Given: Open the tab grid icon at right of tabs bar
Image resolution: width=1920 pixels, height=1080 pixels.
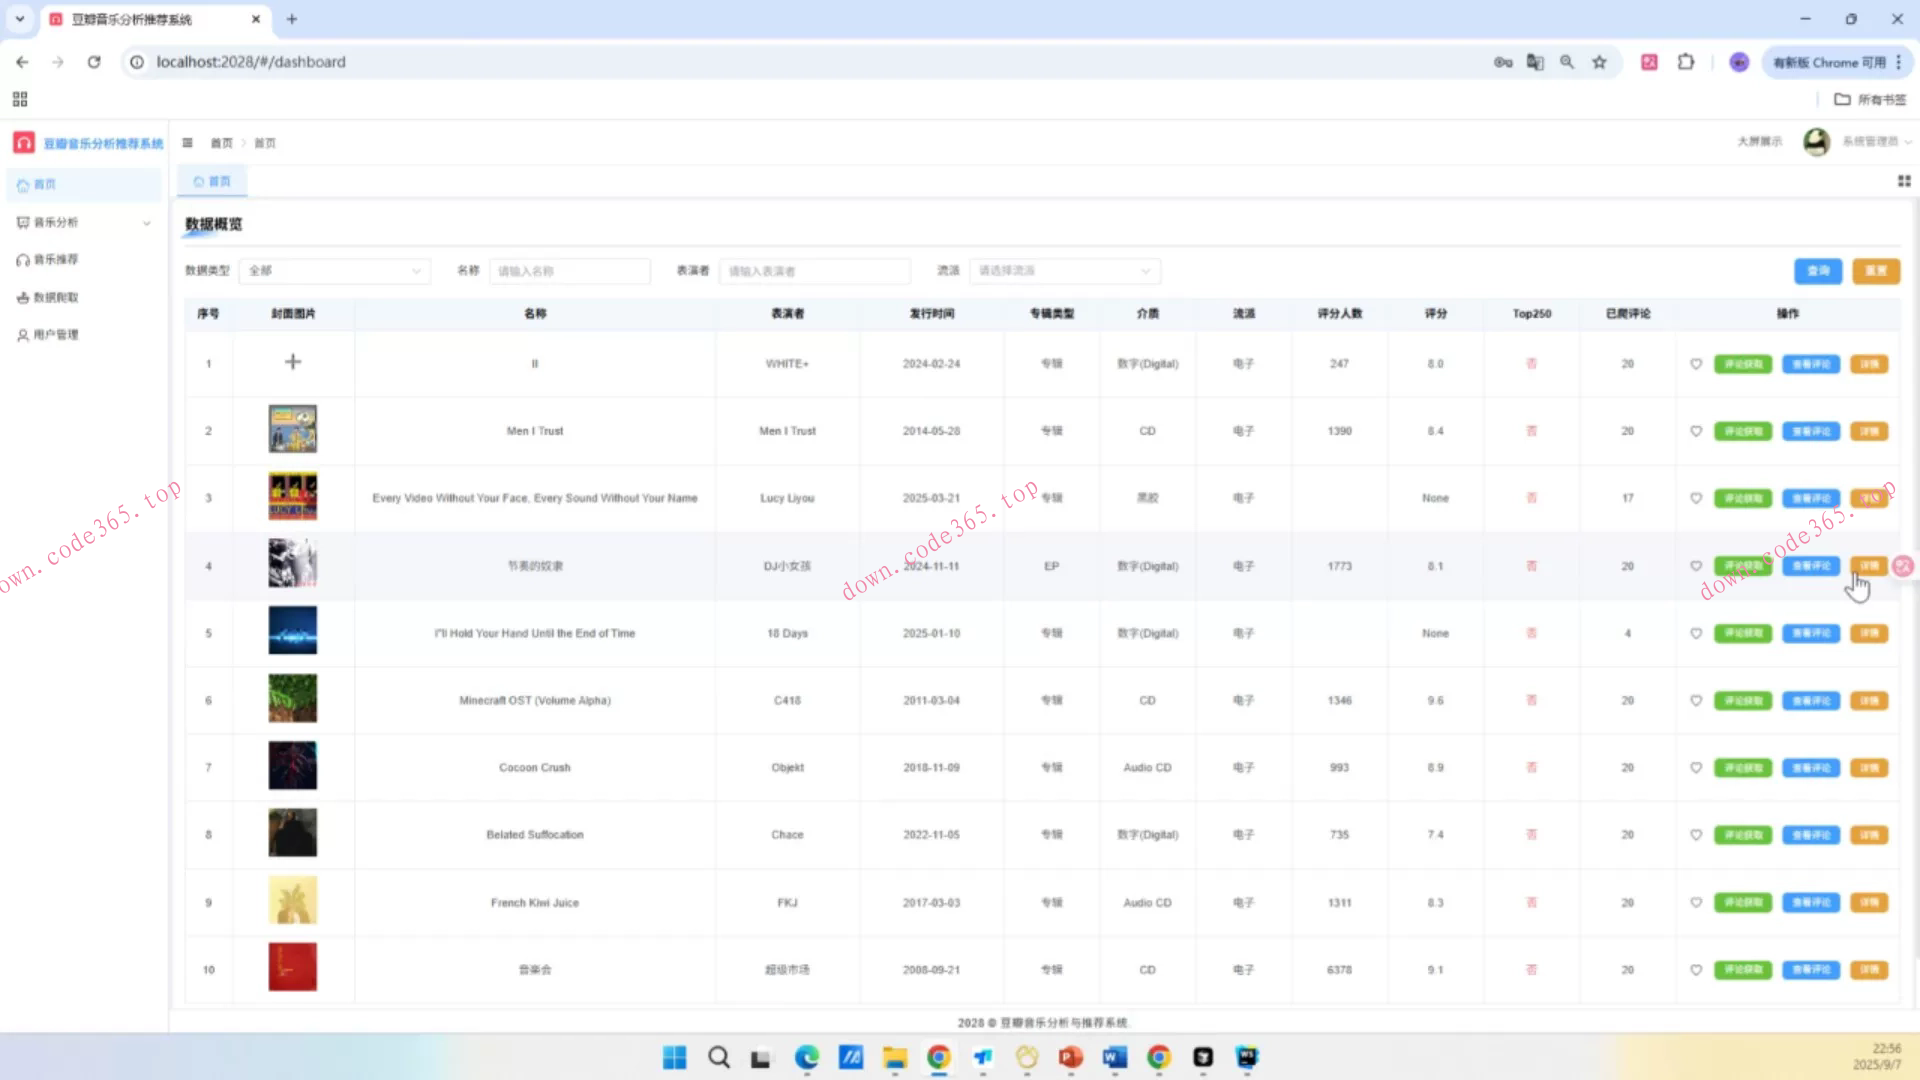Looking at the screenshot, I should [x=1904, y=181].
